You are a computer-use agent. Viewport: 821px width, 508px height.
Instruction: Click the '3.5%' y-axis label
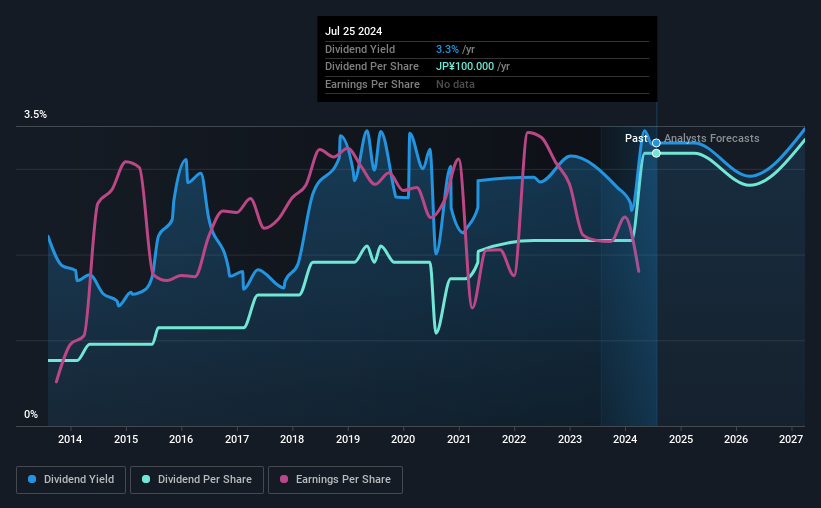(x=35, y=115)
